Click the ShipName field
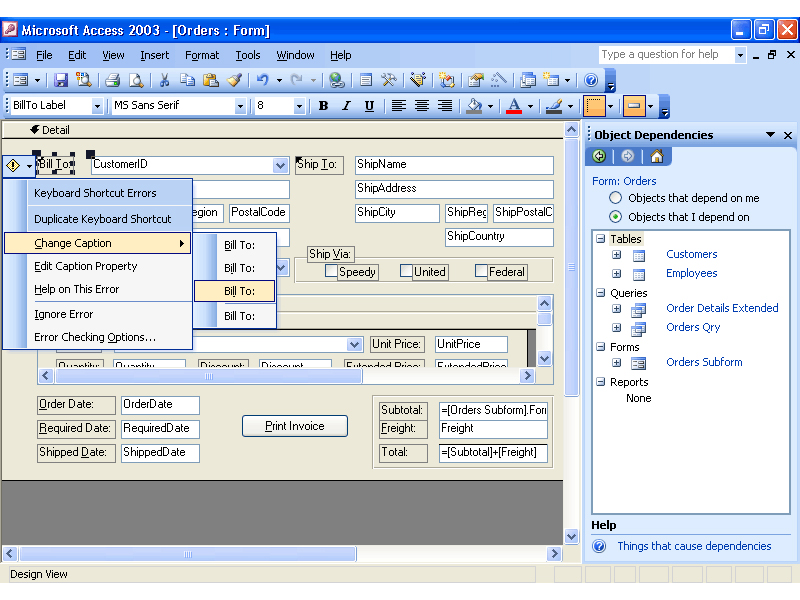 (454, 165)
